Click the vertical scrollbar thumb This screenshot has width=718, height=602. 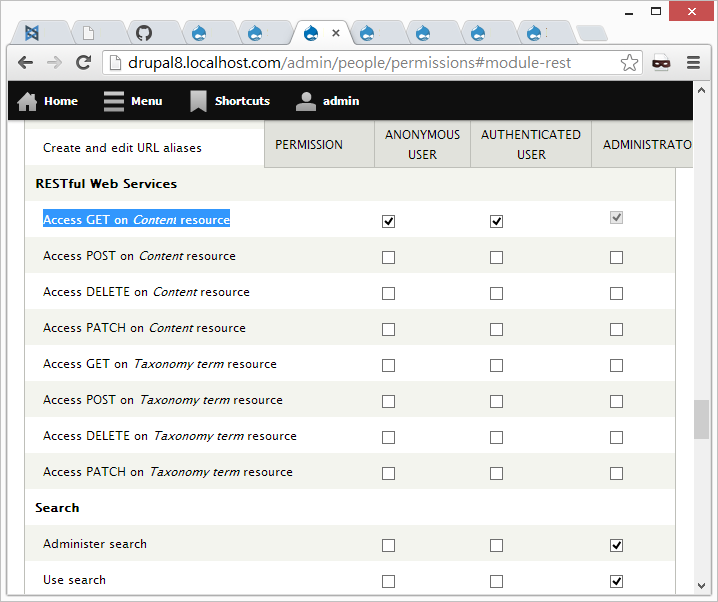[701, 419]
